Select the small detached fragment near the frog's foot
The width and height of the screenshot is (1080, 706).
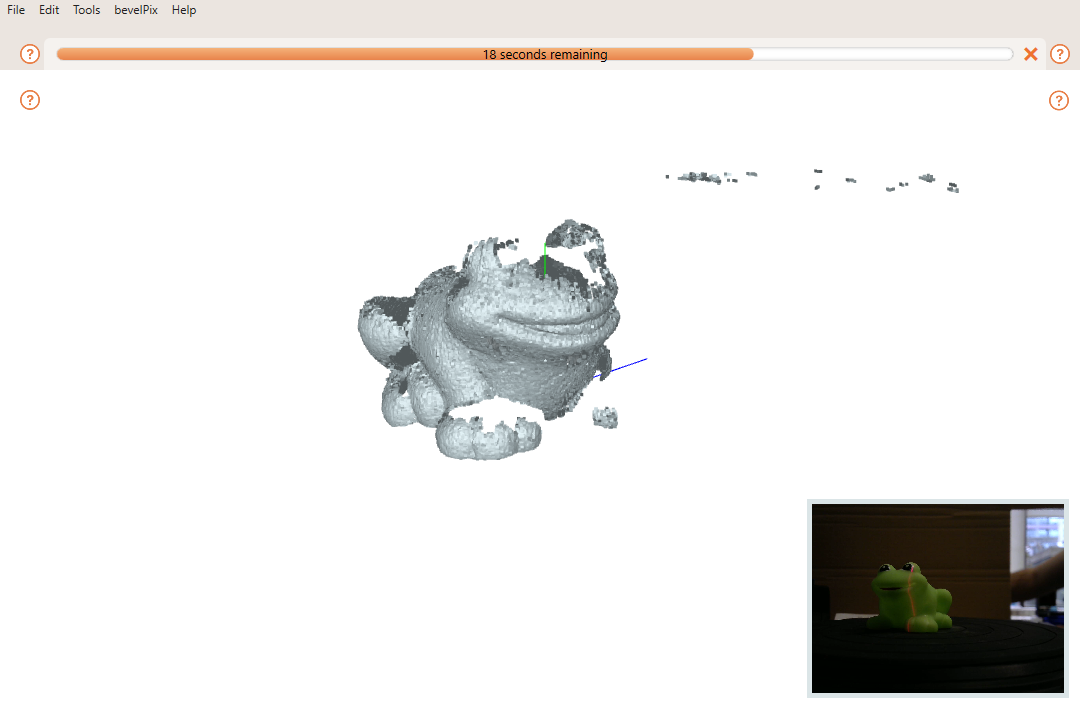605,417
